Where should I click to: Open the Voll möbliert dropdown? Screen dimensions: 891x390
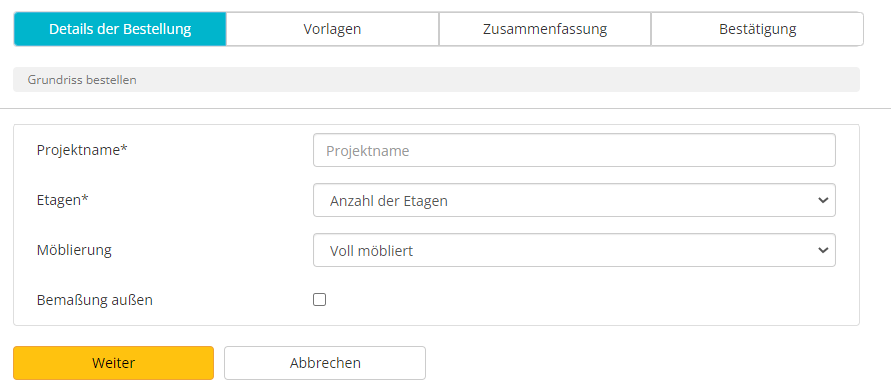coord(574,250)
